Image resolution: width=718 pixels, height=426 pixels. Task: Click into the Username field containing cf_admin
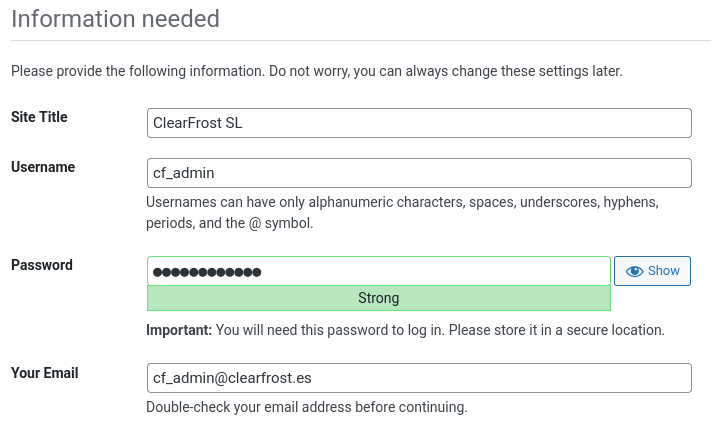tap(419, 173)
